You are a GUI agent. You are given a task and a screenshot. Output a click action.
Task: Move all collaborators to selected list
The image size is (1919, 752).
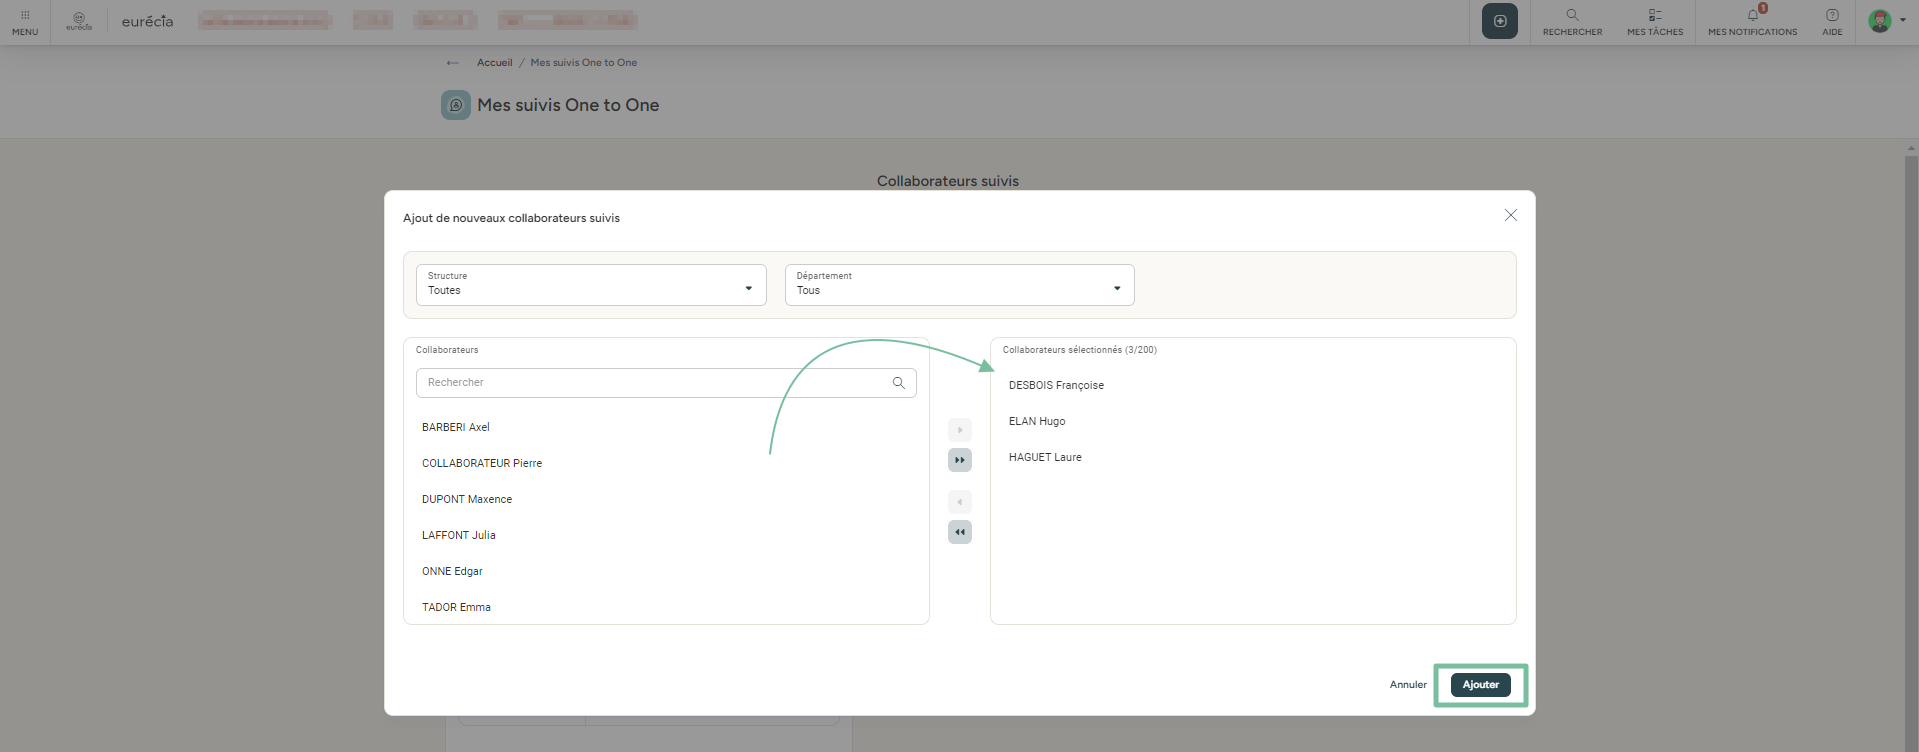click(959, 460)
